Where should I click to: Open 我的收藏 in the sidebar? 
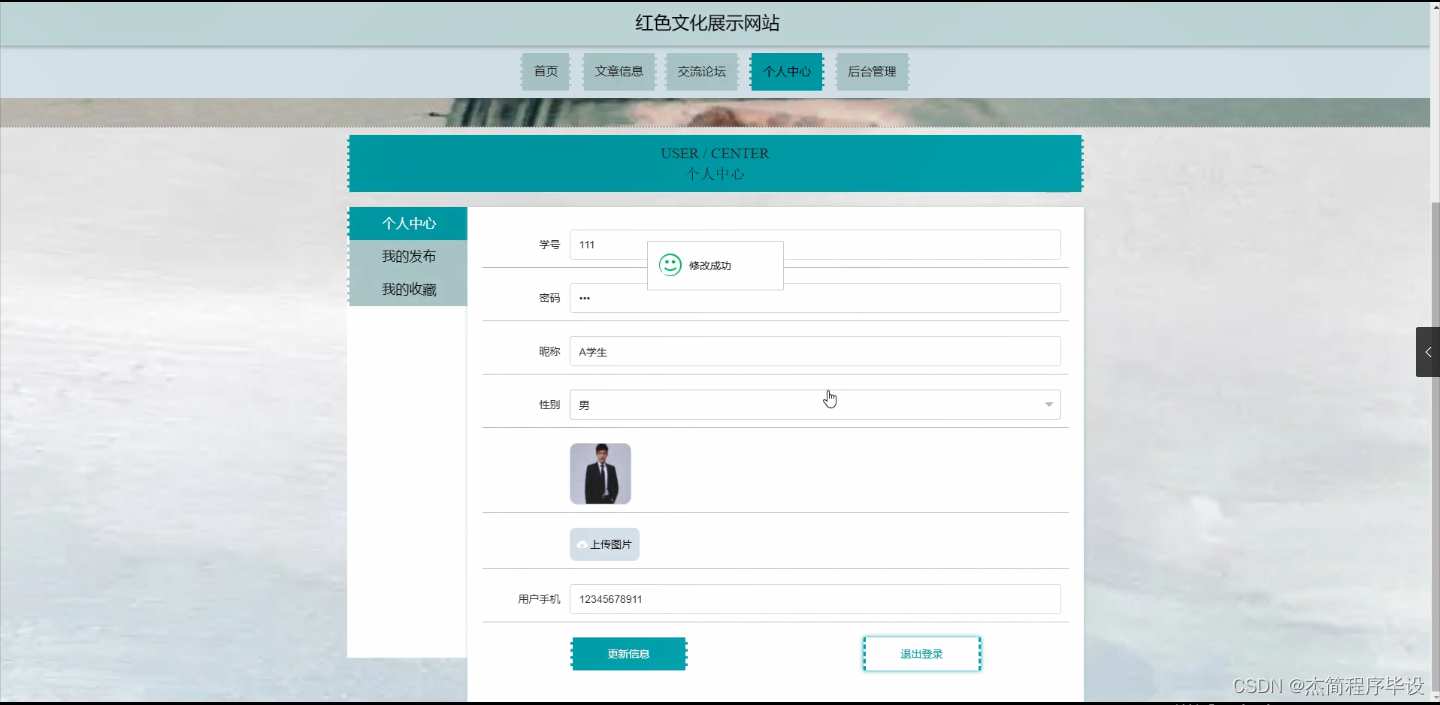[x=407, y=289]
